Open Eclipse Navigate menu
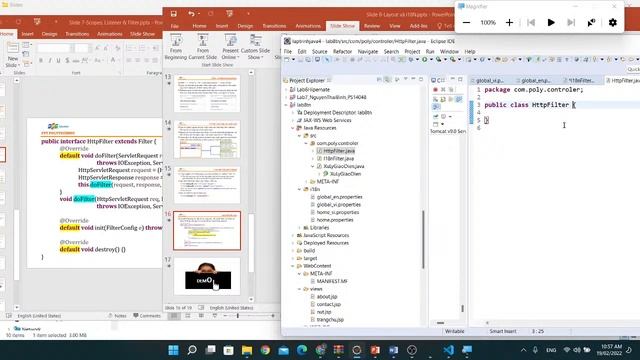The image size is (640, 360). (368, 52)
